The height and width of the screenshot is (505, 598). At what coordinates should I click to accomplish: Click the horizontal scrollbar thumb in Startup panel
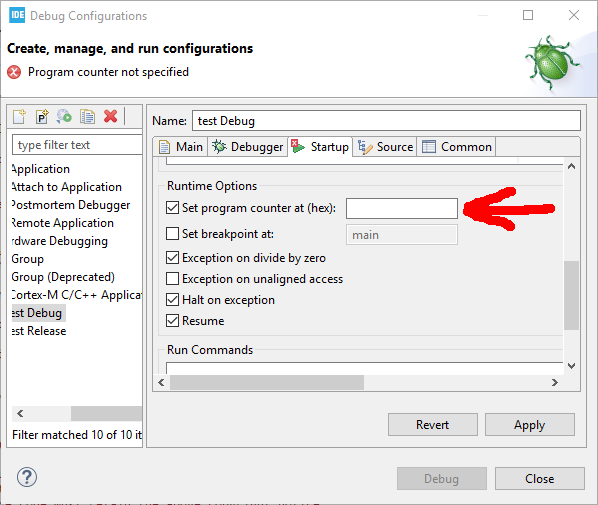click(267, 382)
